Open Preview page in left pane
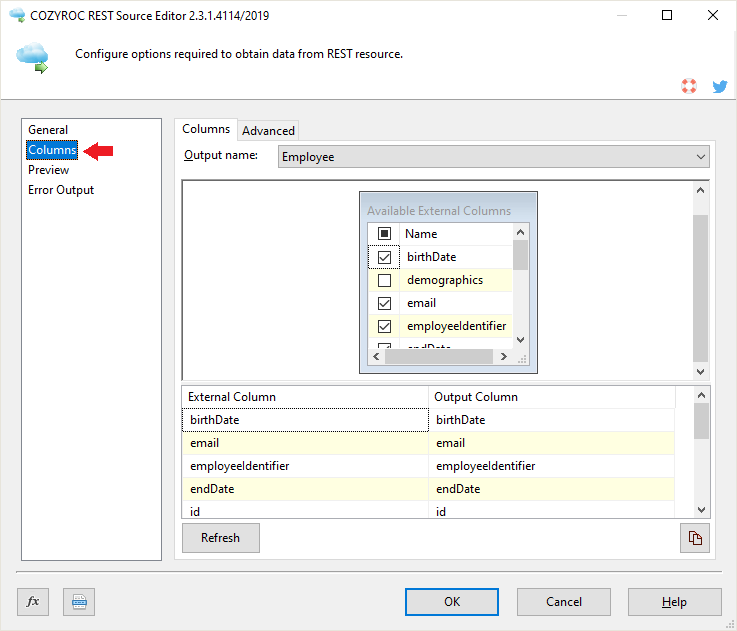Image resolution: width=737 pixels, height=631 pixels. [x=49, y=170]
